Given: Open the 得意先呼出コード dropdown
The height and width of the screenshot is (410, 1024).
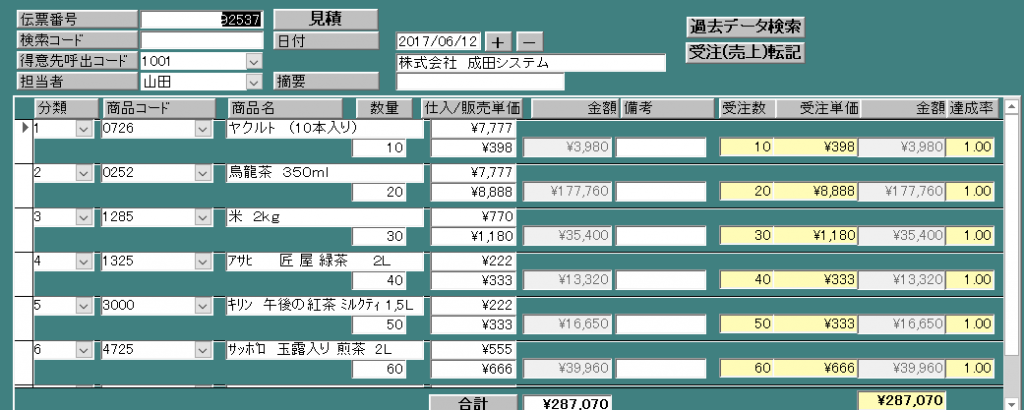Looking at the screenshot, I should [253, 61].
